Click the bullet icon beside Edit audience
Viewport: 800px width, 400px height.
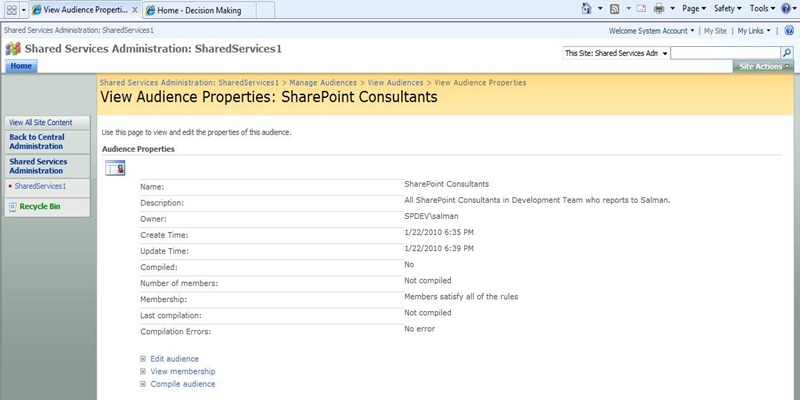point(143,359)
